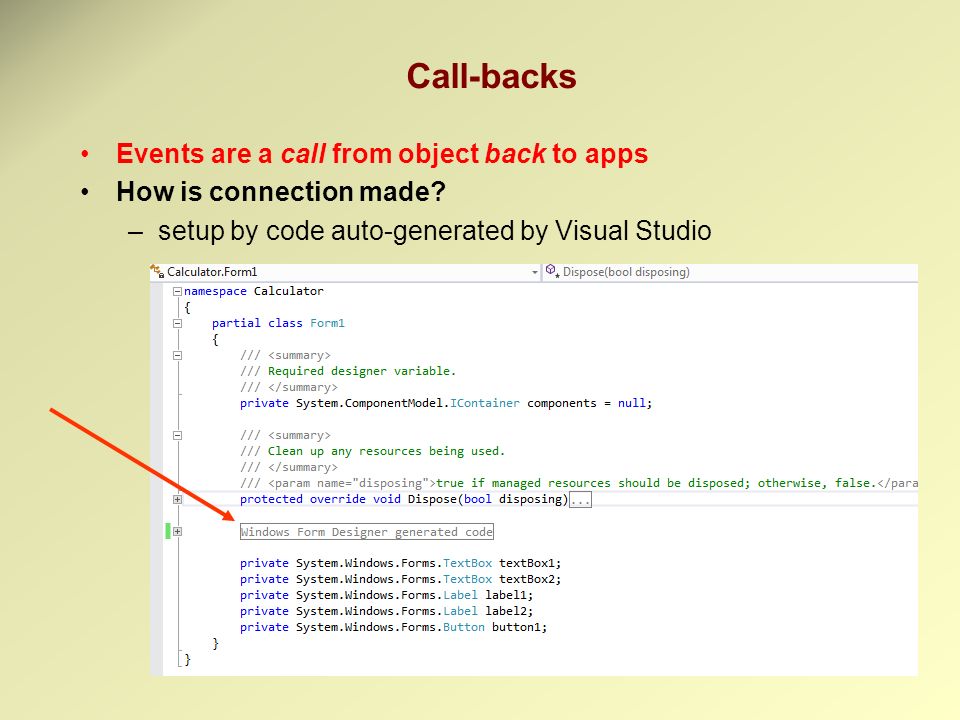960x720 pixels.
Task: Click the button1 field declaration
Action: (394, 627)
